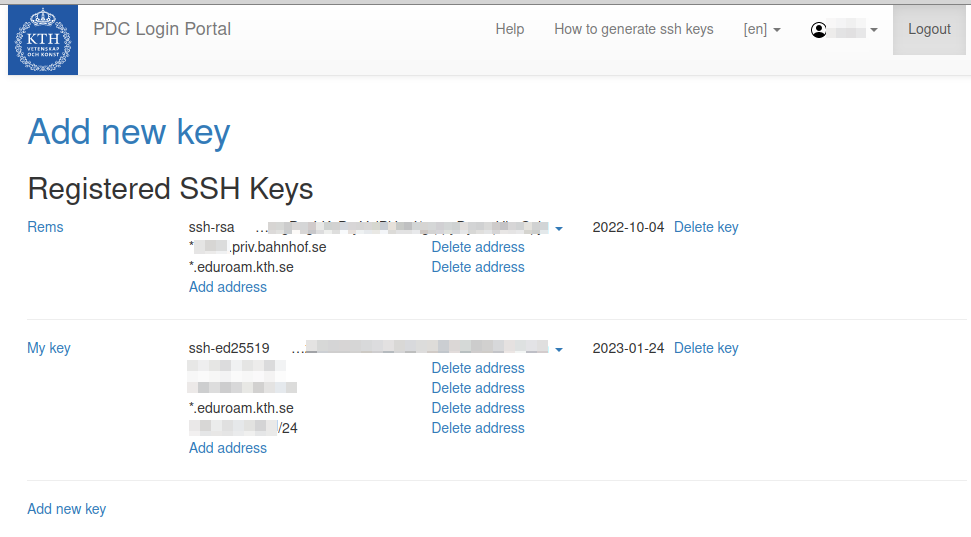The width and height of the screenshot is (971, 537).
Task: Delete the Rems key
Action: point(706,227)
